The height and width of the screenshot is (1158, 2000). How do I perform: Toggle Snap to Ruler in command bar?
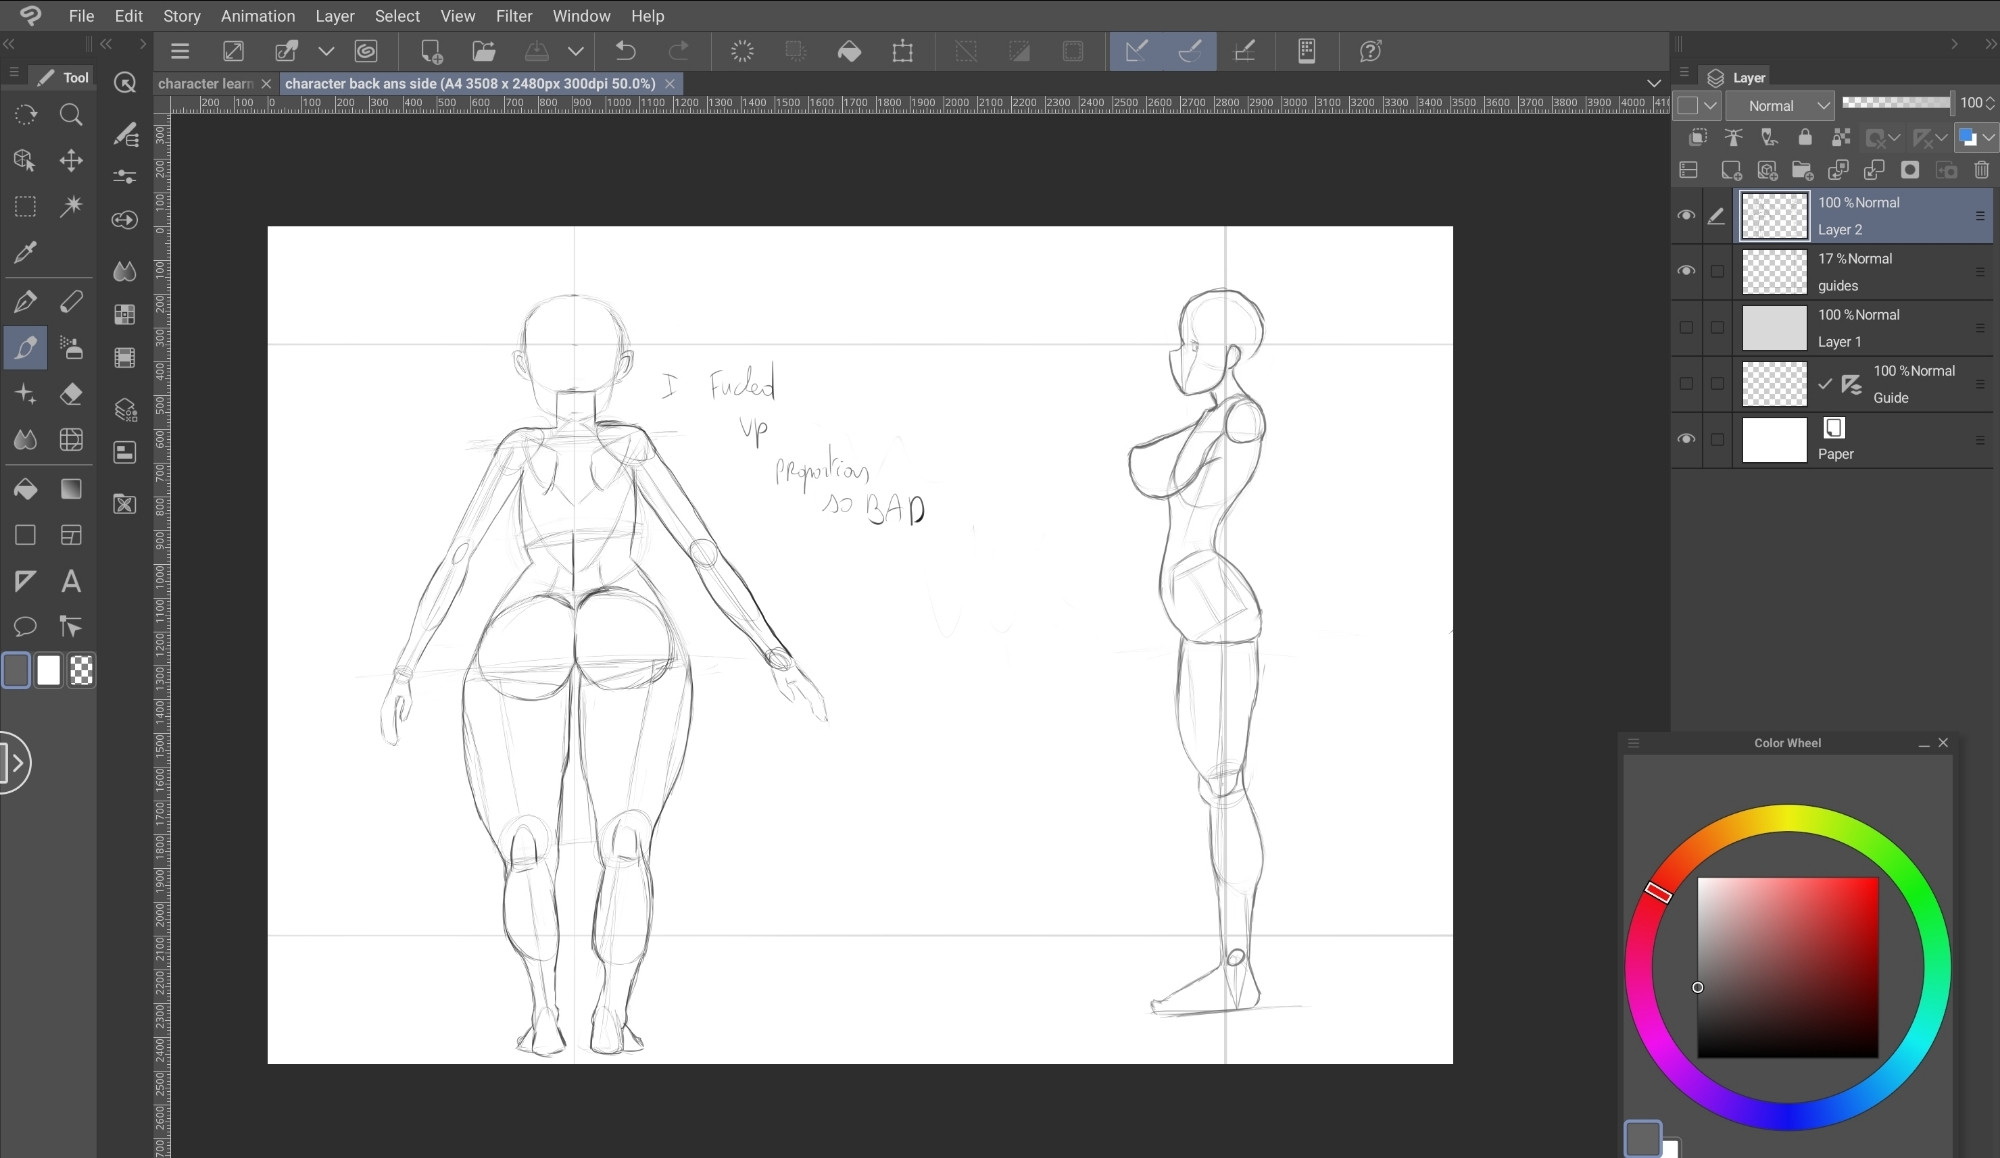click(1136, 51)
